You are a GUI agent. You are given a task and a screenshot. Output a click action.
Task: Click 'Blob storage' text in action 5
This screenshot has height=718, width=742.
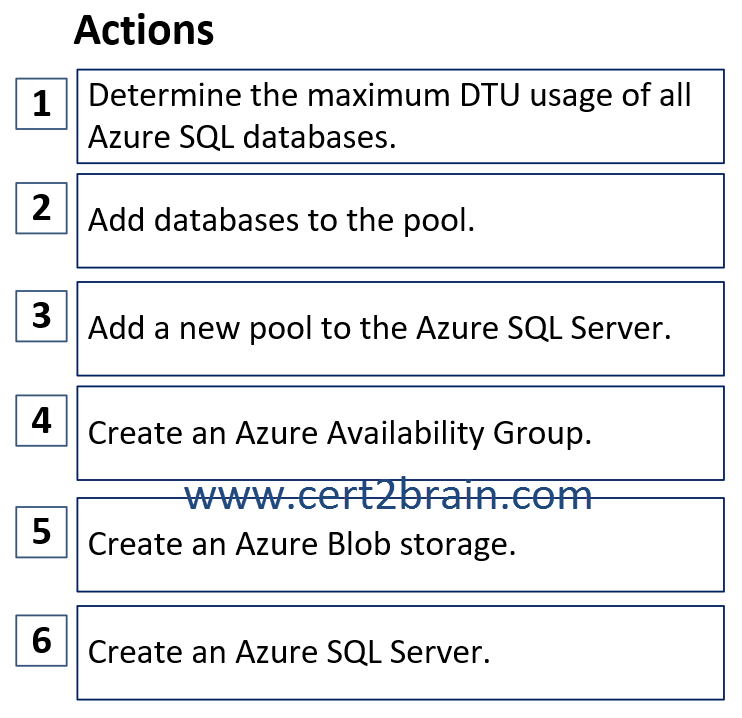point(422,544)
